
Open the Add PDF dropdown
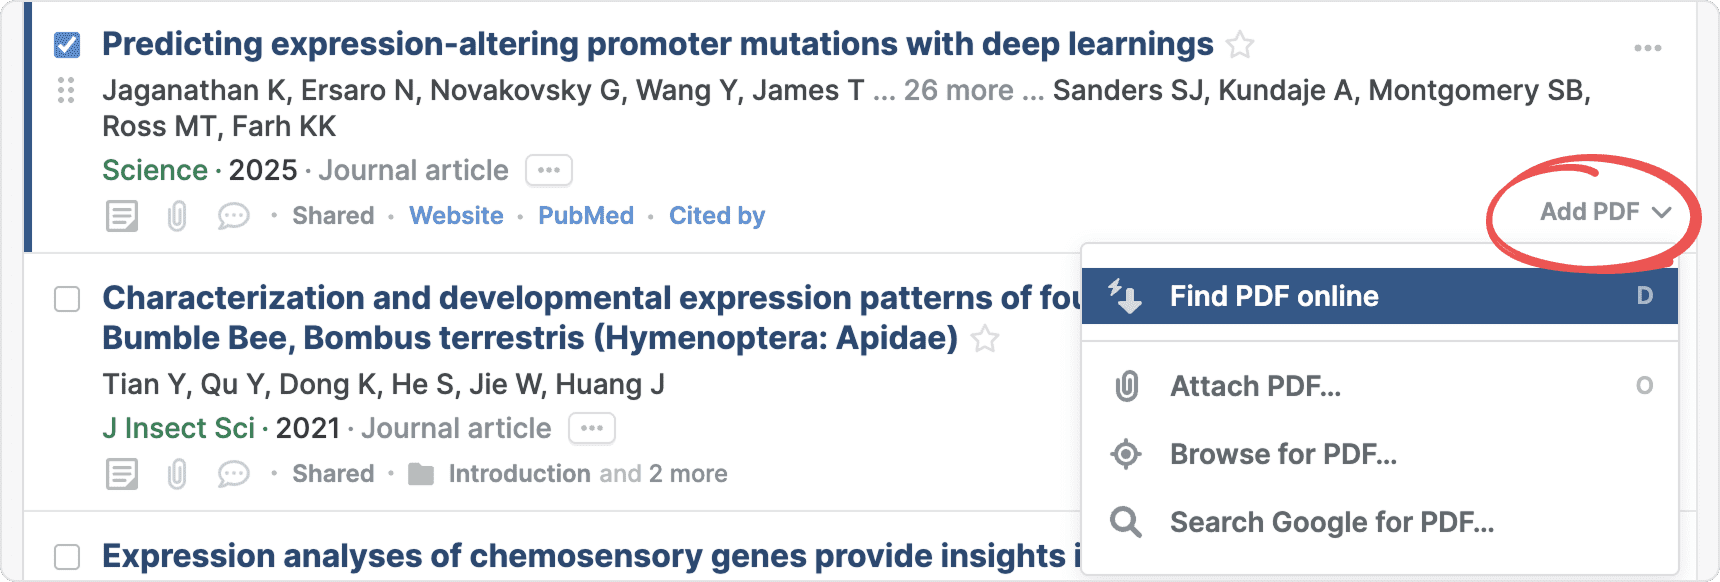pos(1604,212)
